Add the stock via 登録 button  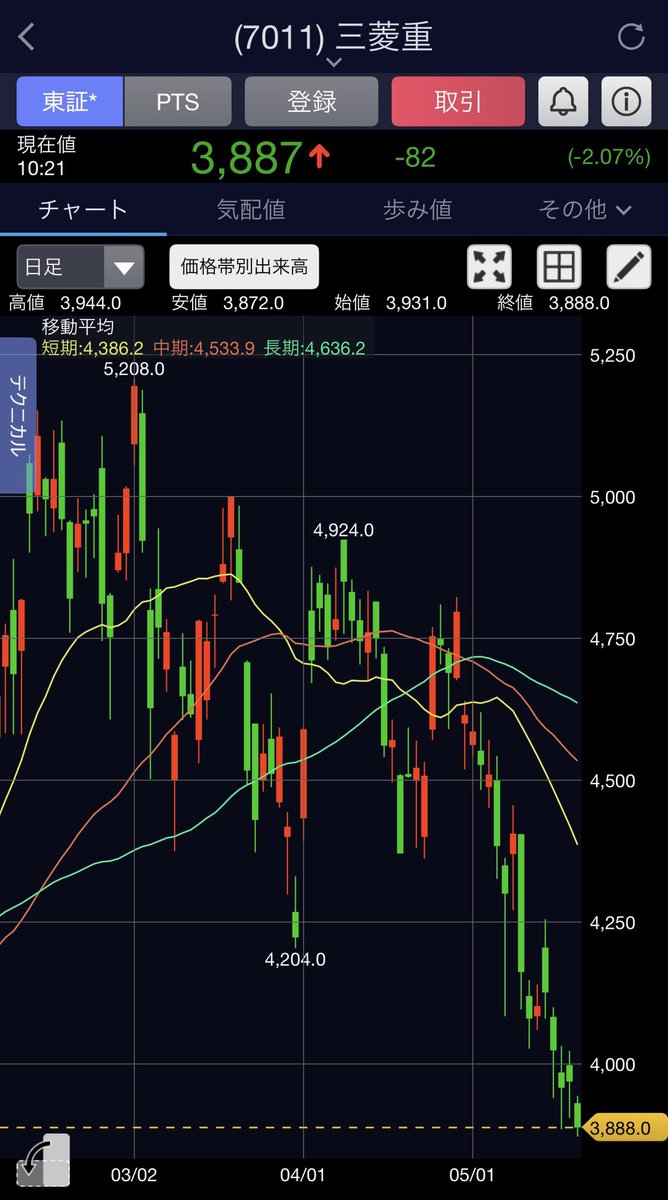coord(312,101)
